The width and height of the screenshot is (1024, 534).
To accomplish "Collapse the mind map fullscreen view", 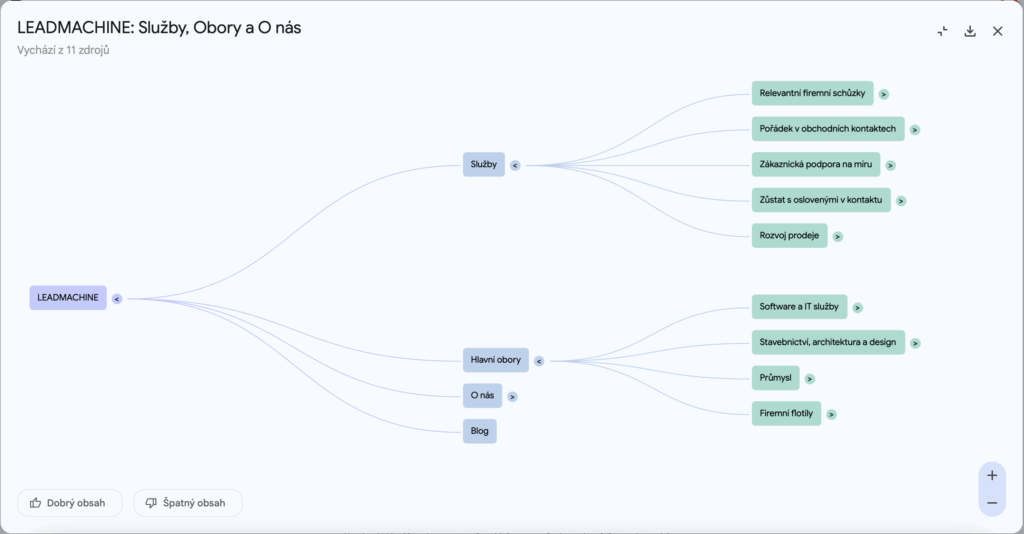I will (x=942, y=31).
